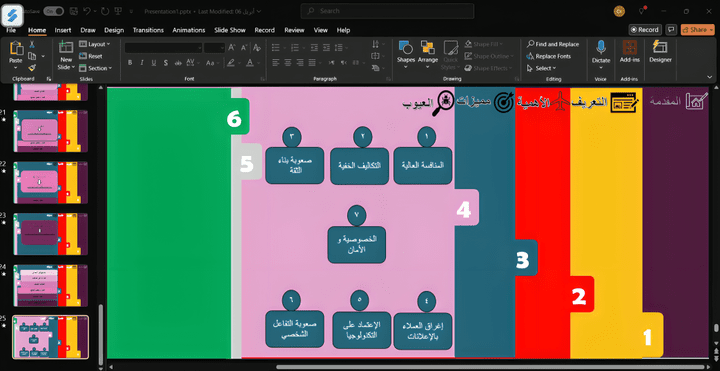Click the Reset slide button
The image size is (720, 371).
[x=91, y=56]
